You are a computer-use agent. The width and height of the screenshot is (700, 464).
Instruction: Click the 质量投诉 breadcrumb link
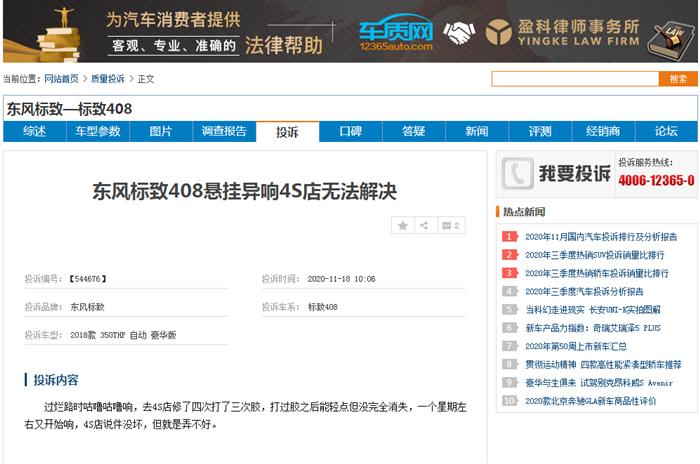click(x=108, y=79)
